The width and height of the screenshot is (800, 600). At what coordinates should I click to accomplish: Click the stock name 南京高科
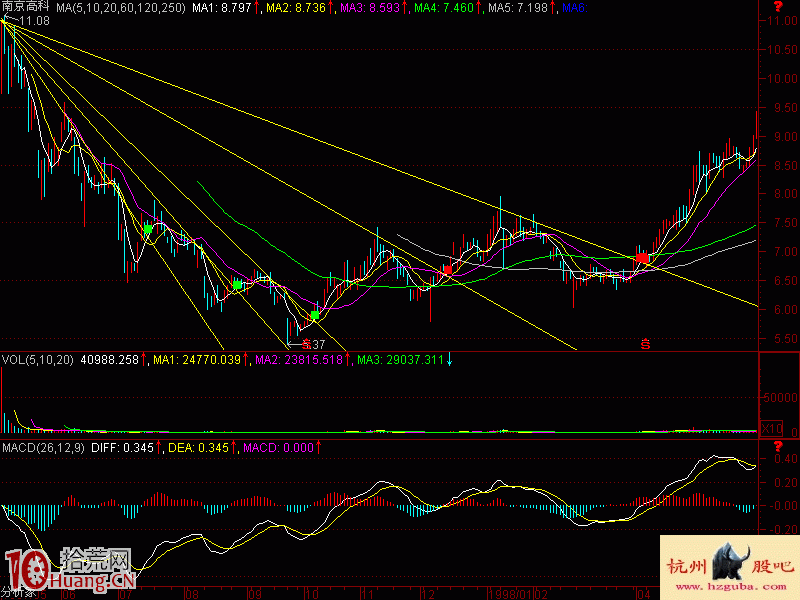tap(26, 7)
